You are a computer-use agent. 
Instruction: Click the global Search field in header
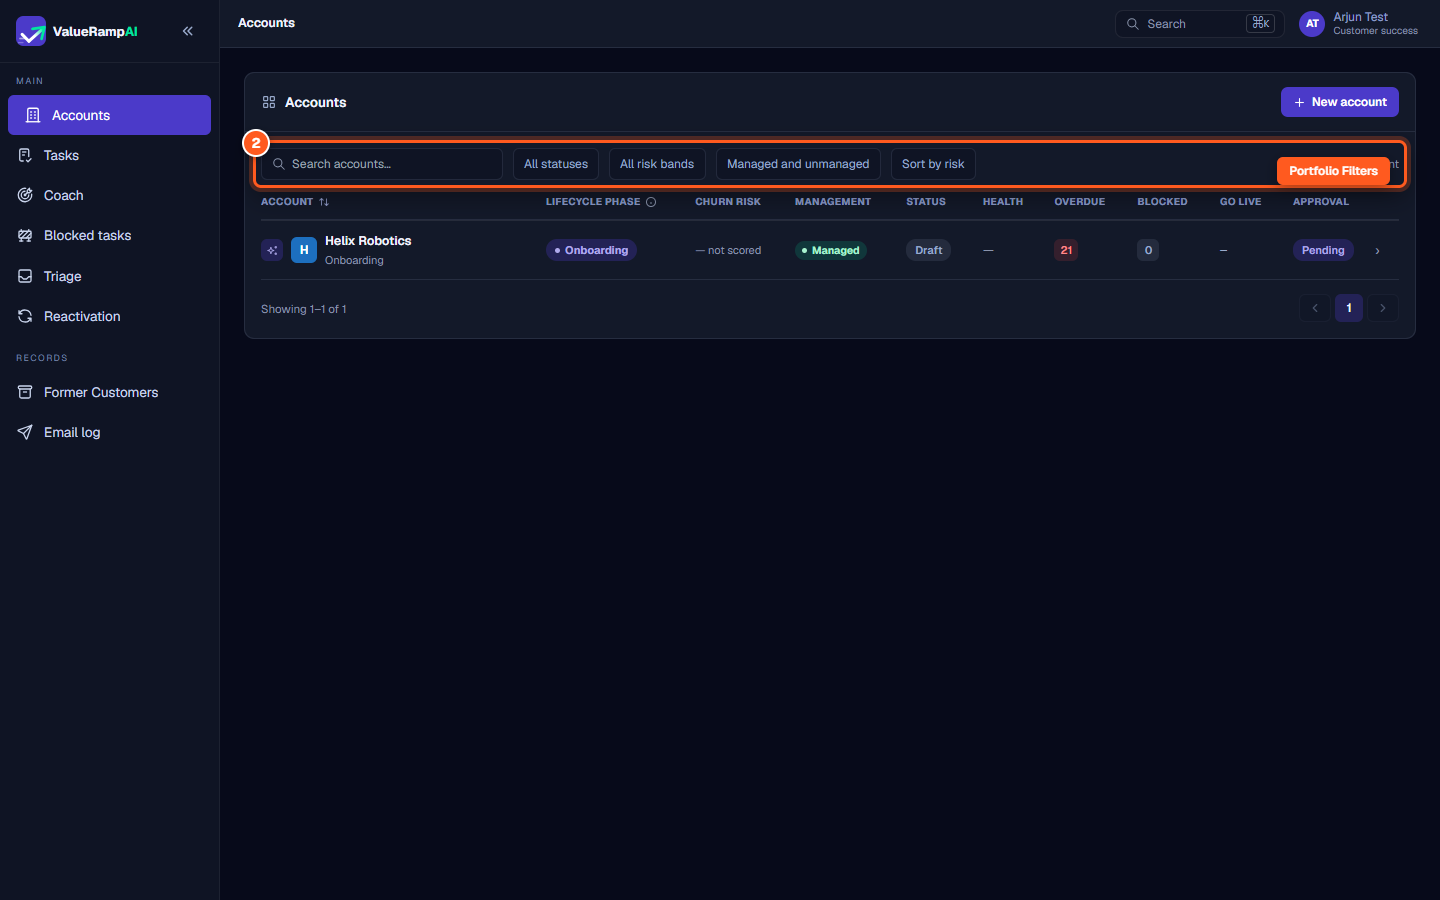tap(1199, 23)
